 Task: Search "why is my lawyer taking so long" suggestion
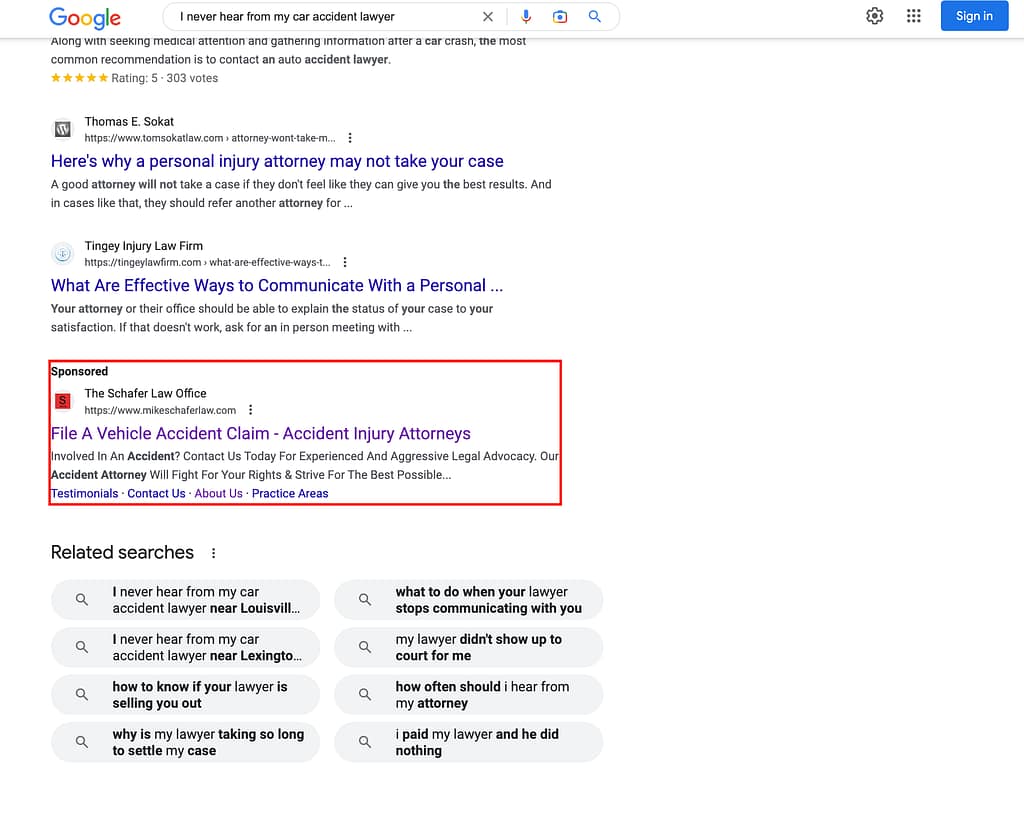coord(185,742)
